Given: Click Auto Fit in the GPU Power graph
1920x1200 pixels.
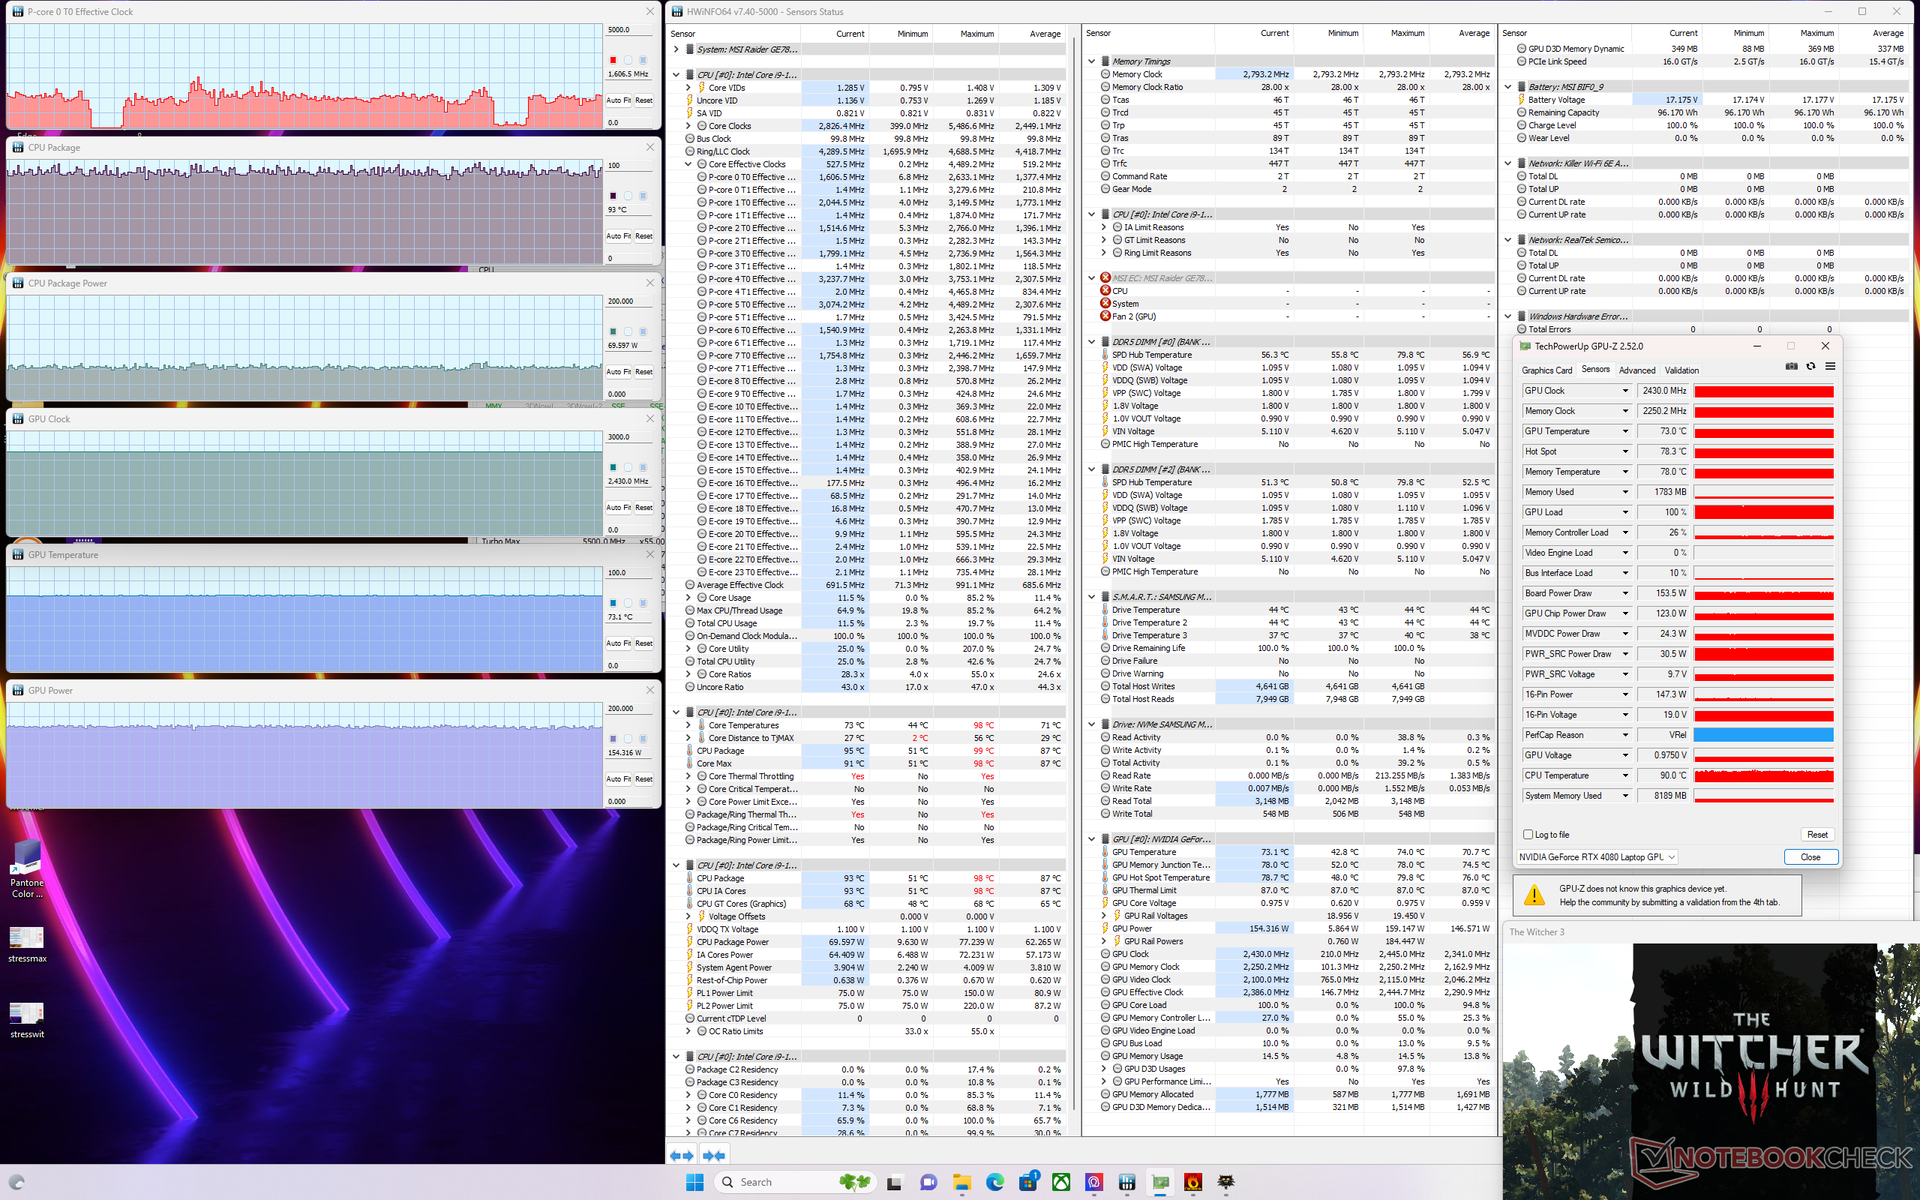Looking at the screenshot, I should 618,779.
